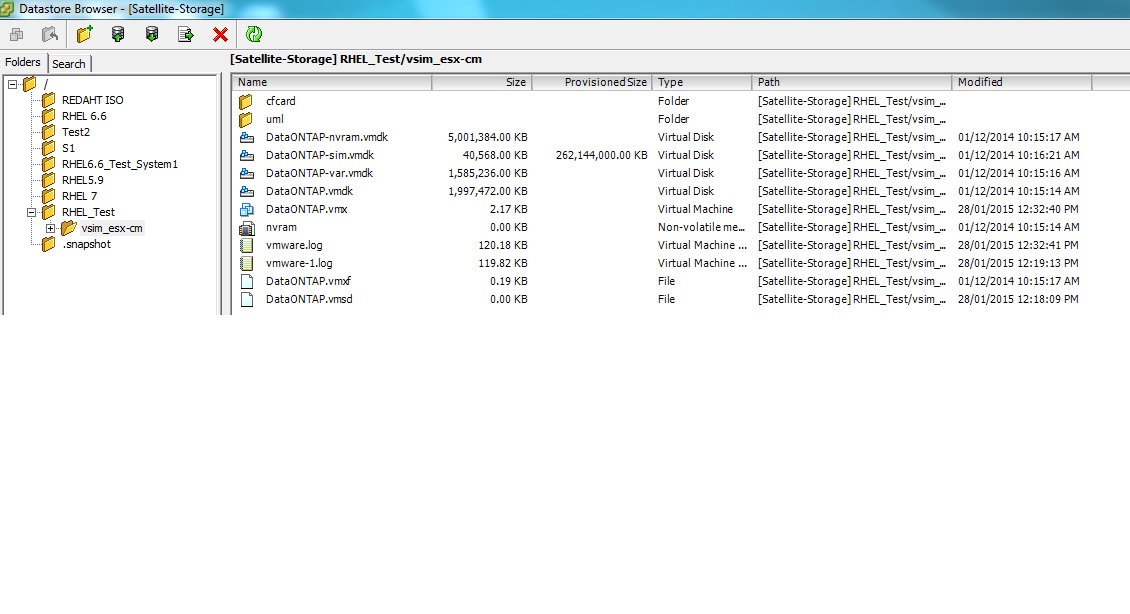The image size is (1130, 614).
Task: Click the DataONTAP.vmdk disk icon
Action: [246, 191]
